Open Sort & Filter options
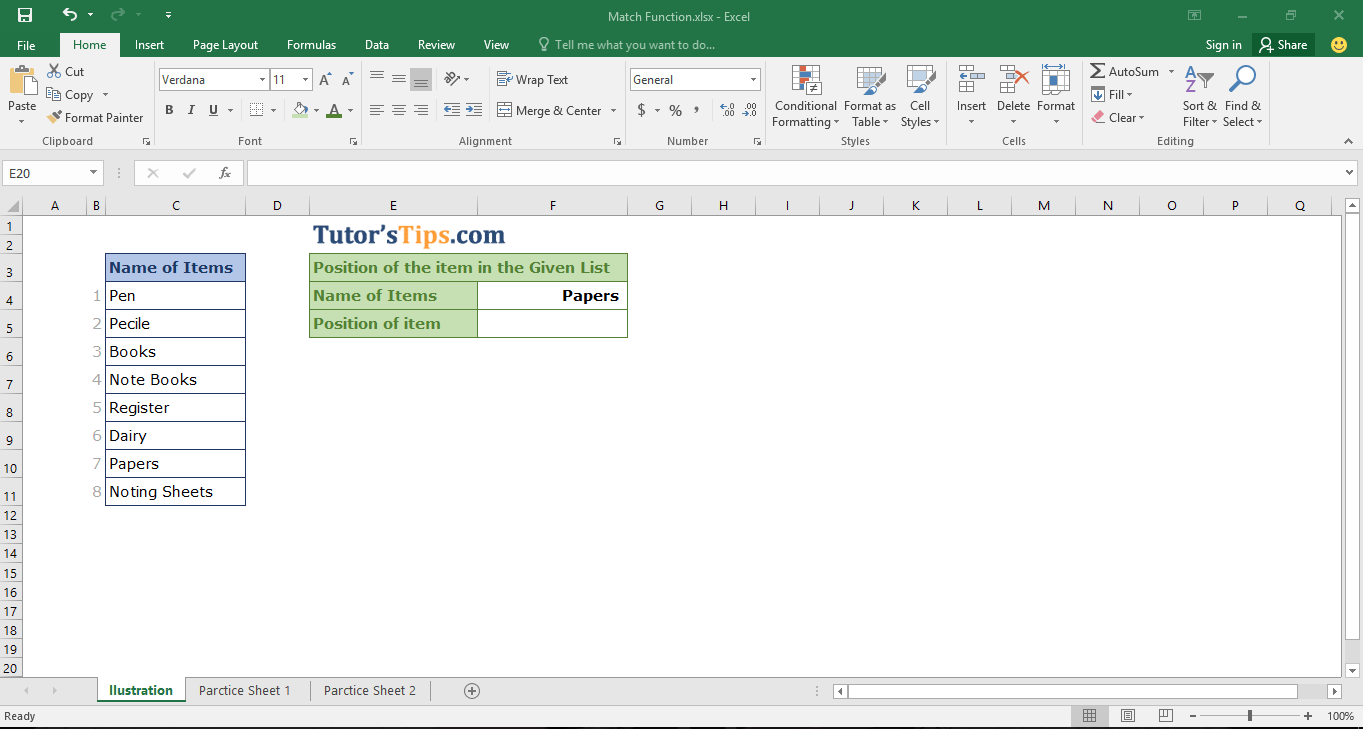 [x=1199, y=97]
